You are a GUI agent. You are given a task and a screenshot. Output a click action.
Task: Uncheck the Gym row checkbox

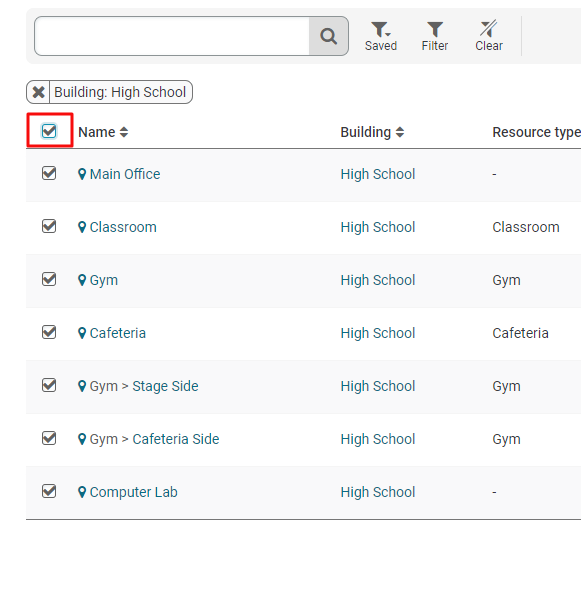point(49,279)
